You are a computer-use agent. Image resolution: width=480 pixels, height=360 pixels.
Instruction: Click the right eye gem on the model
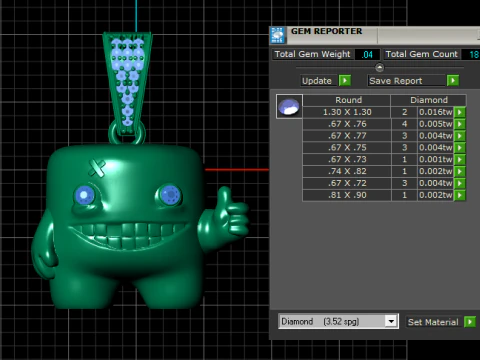point(170,194)
